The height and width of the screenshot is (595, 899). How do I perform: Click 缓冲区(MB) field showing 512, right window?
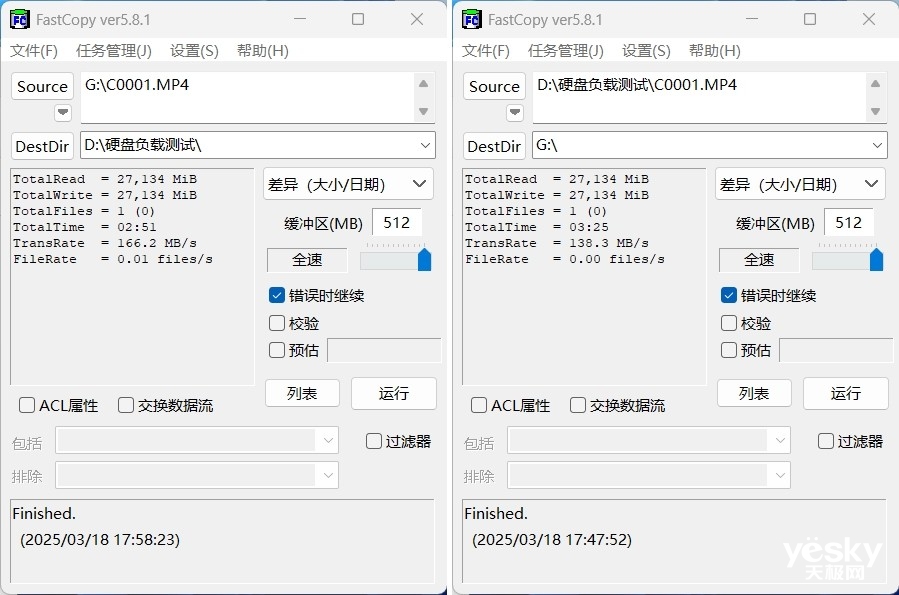point(849,222)
